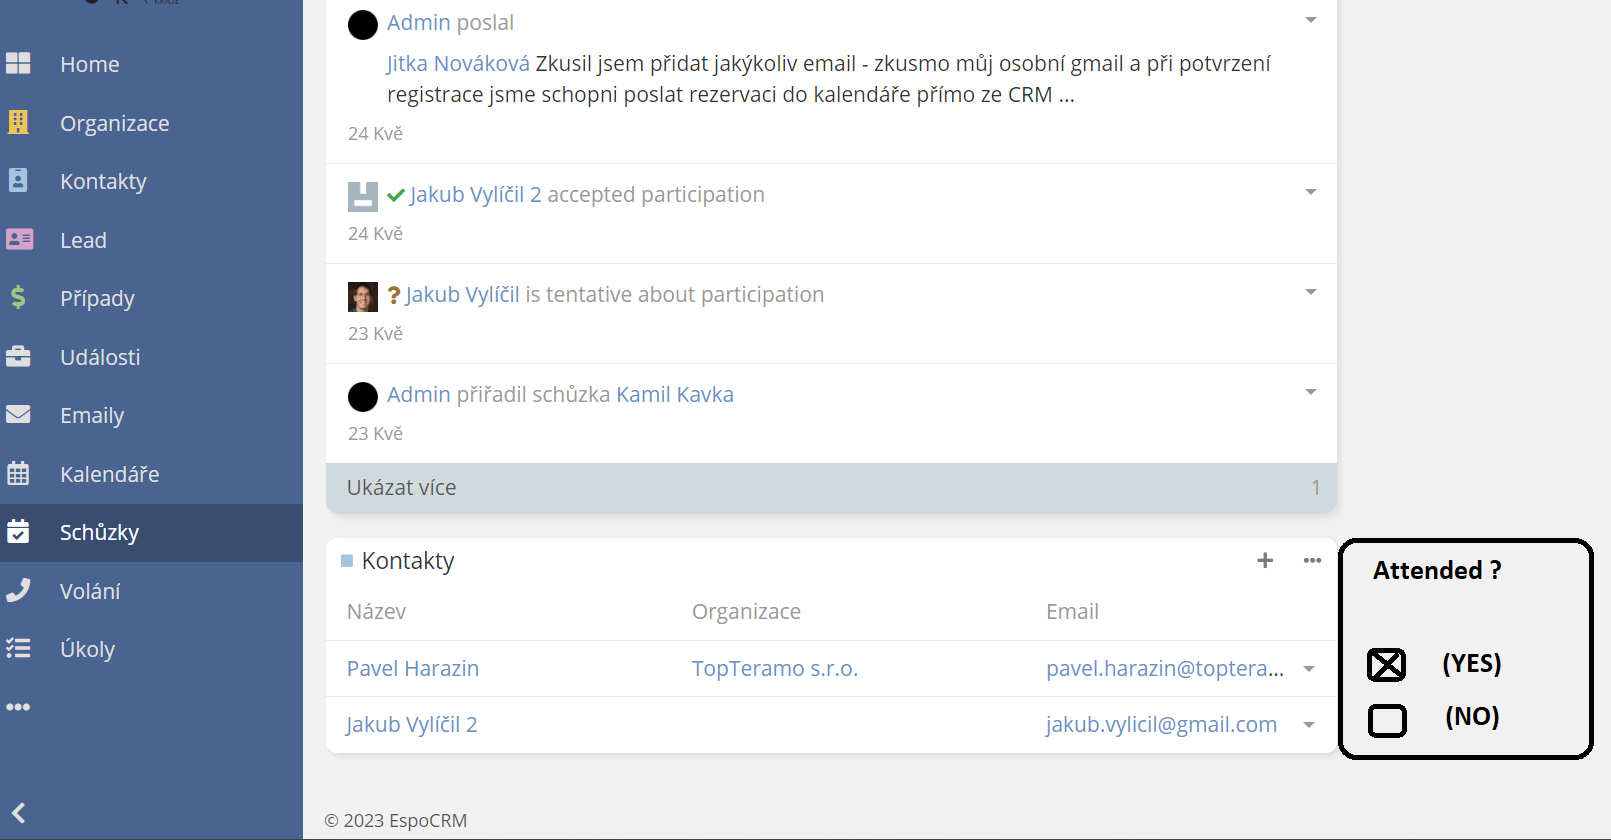The width and height of the screenshot is (1611, 840).
Task: Toggle the Attended YES checkbox
Action: [1386, 665]
